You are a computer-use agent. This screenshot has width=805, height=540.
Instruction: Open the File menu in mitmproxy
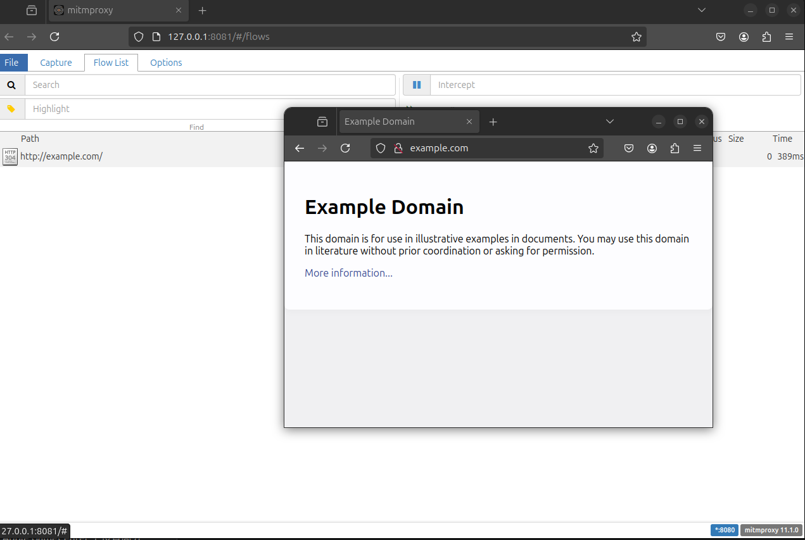pos(12,62)
